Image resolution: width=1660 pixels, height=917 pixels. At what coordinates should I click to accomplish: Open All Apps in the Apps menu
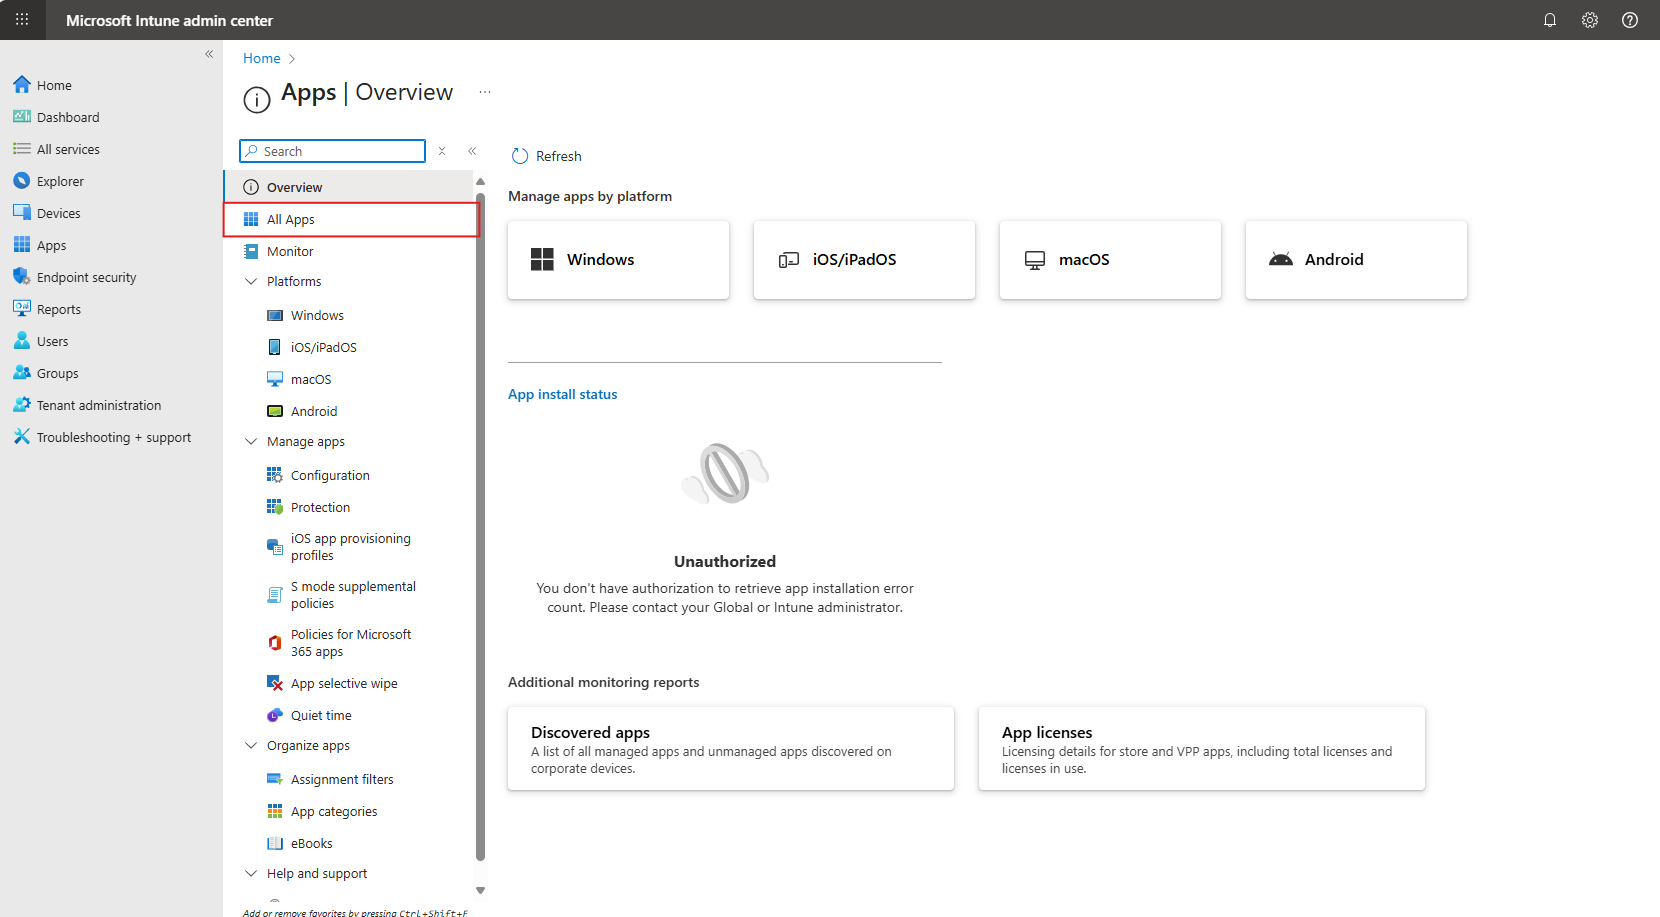[351, 219]
